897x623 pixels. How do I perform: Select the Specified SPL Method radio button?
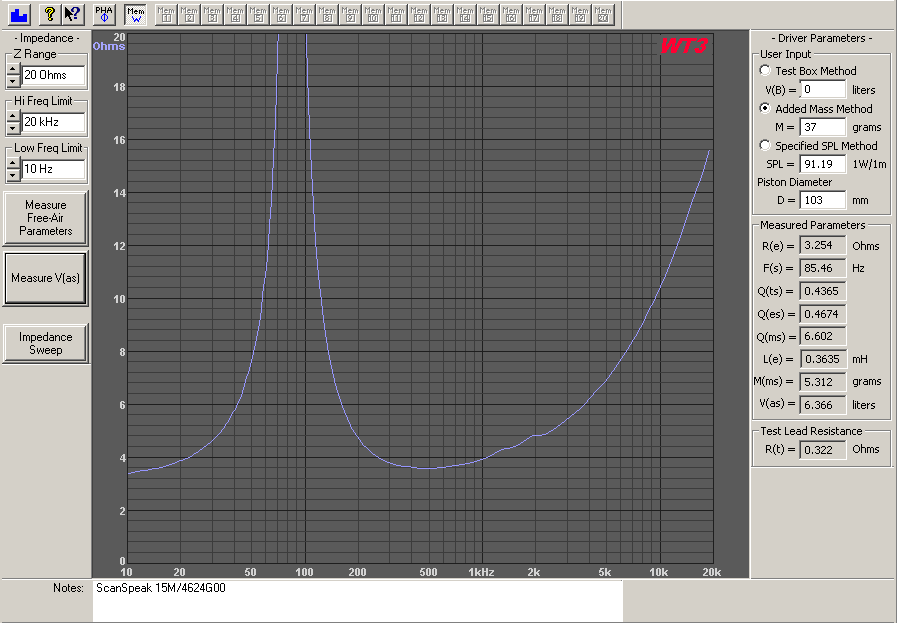(x=765, y=145)
